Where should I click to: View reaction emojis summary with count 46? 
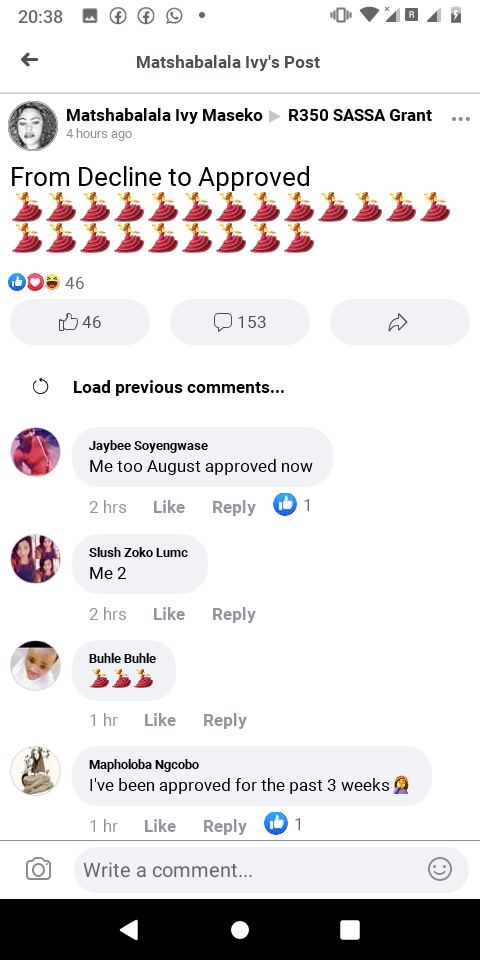click(46, 282)
